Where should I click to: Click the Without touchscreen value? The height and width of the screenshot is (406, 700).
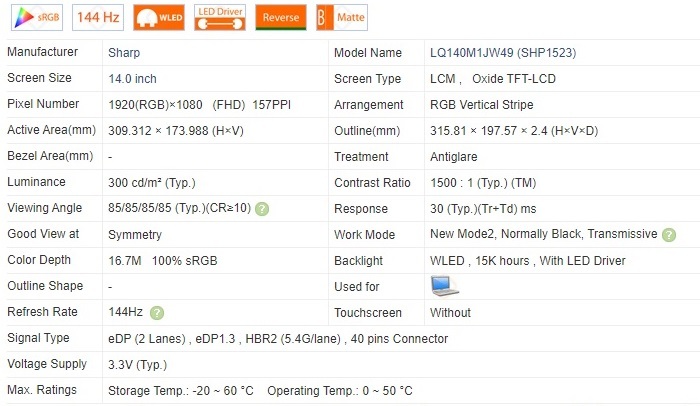click(450, 313)
